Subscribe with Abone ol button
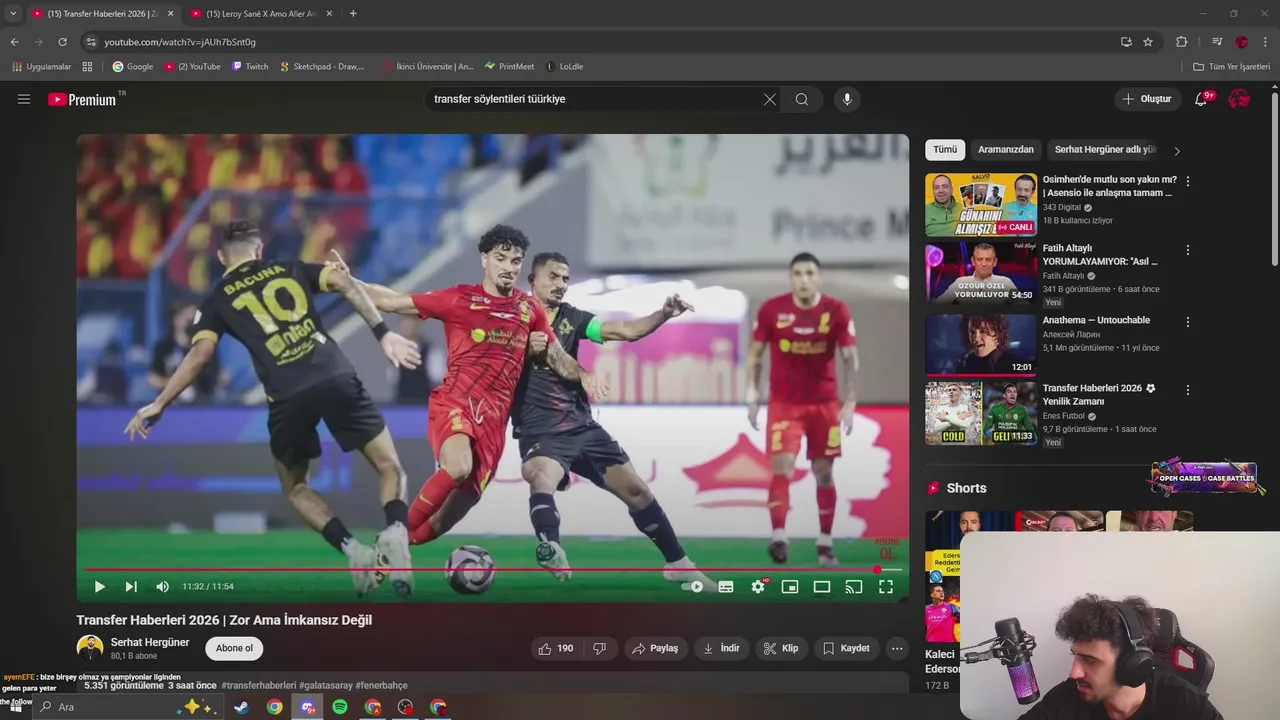The height and width of the screenshot is (720, 1280). tap(234, 648)
